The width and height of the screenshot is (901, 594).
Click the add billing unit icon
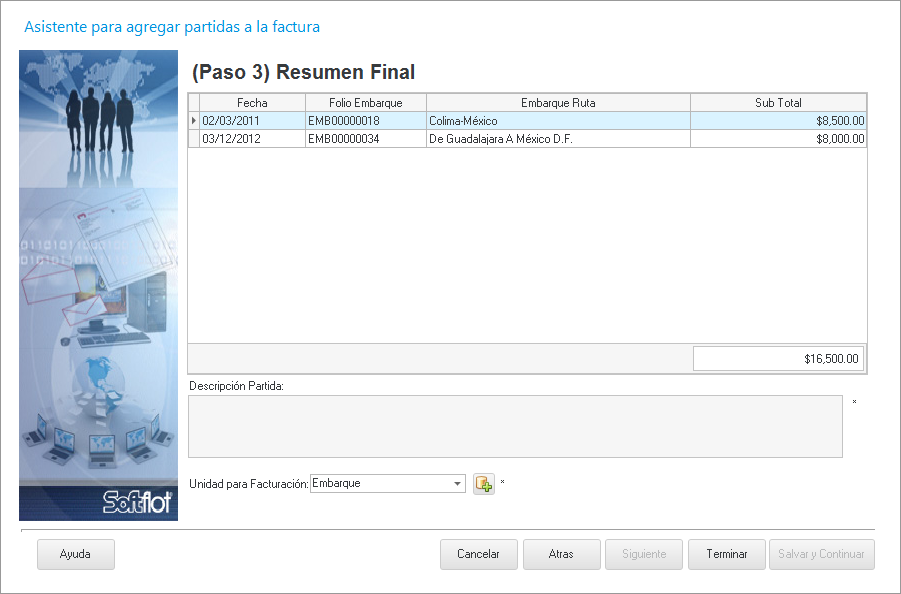(484, 484)
